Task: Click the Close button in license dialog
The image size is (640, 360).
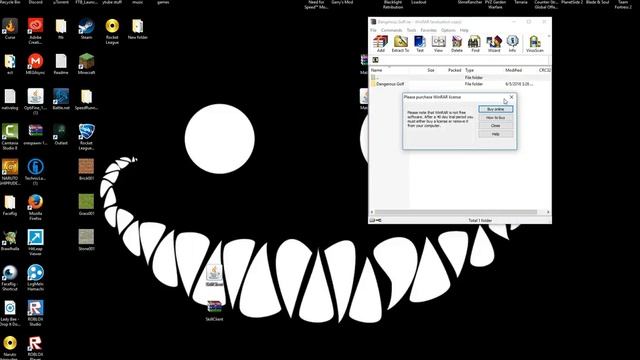Action: coord(496,126)
